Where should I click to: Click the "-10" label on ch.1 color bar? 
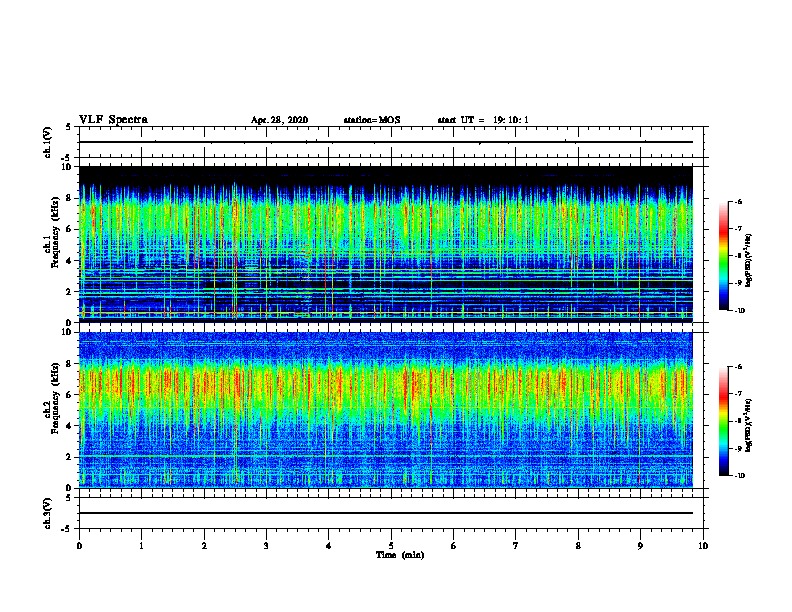click(x=740, y=311)
